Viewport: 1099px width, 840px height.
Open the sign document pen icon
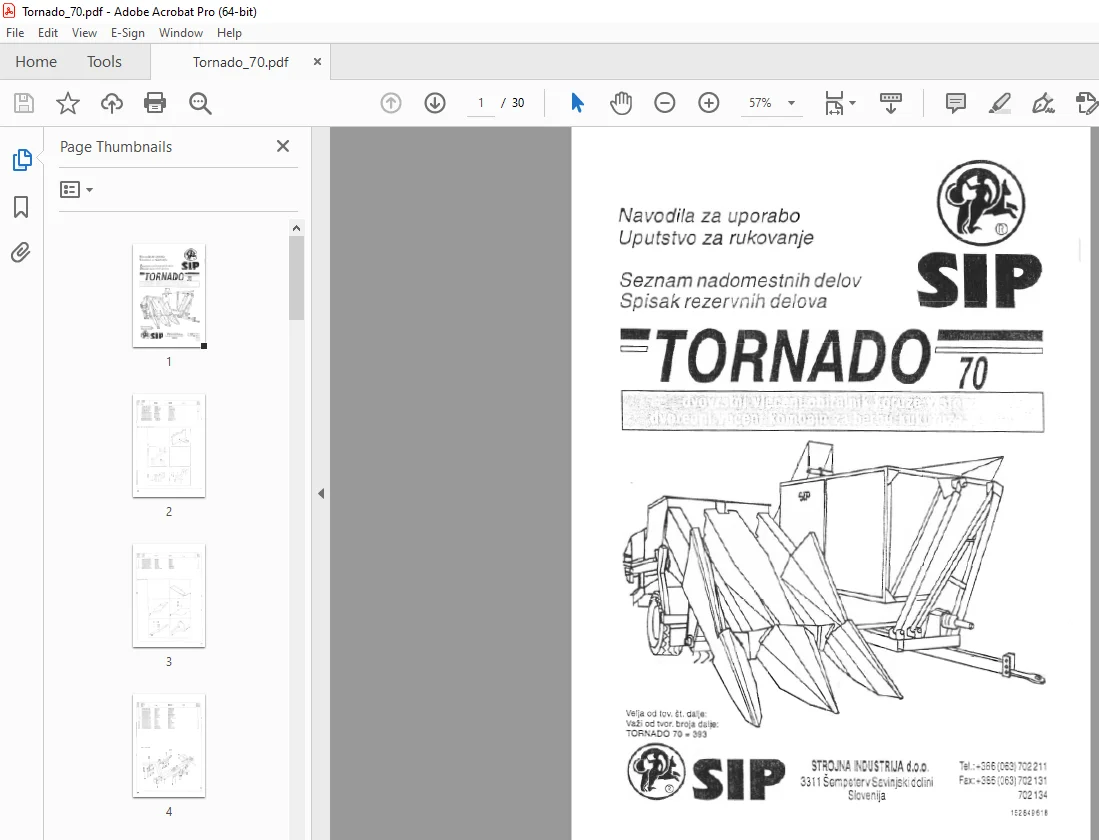click(1044, 103)
